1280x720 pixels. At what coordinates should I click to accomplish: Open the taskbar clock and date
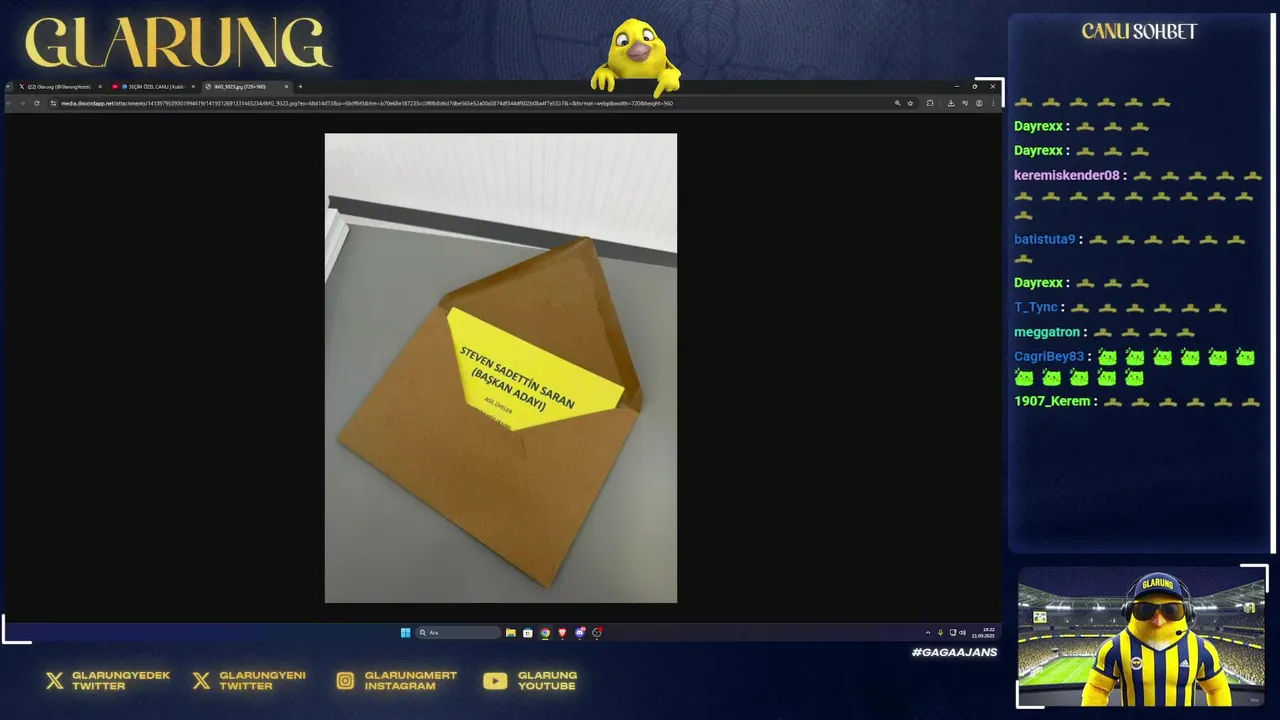tap(983, 632)
